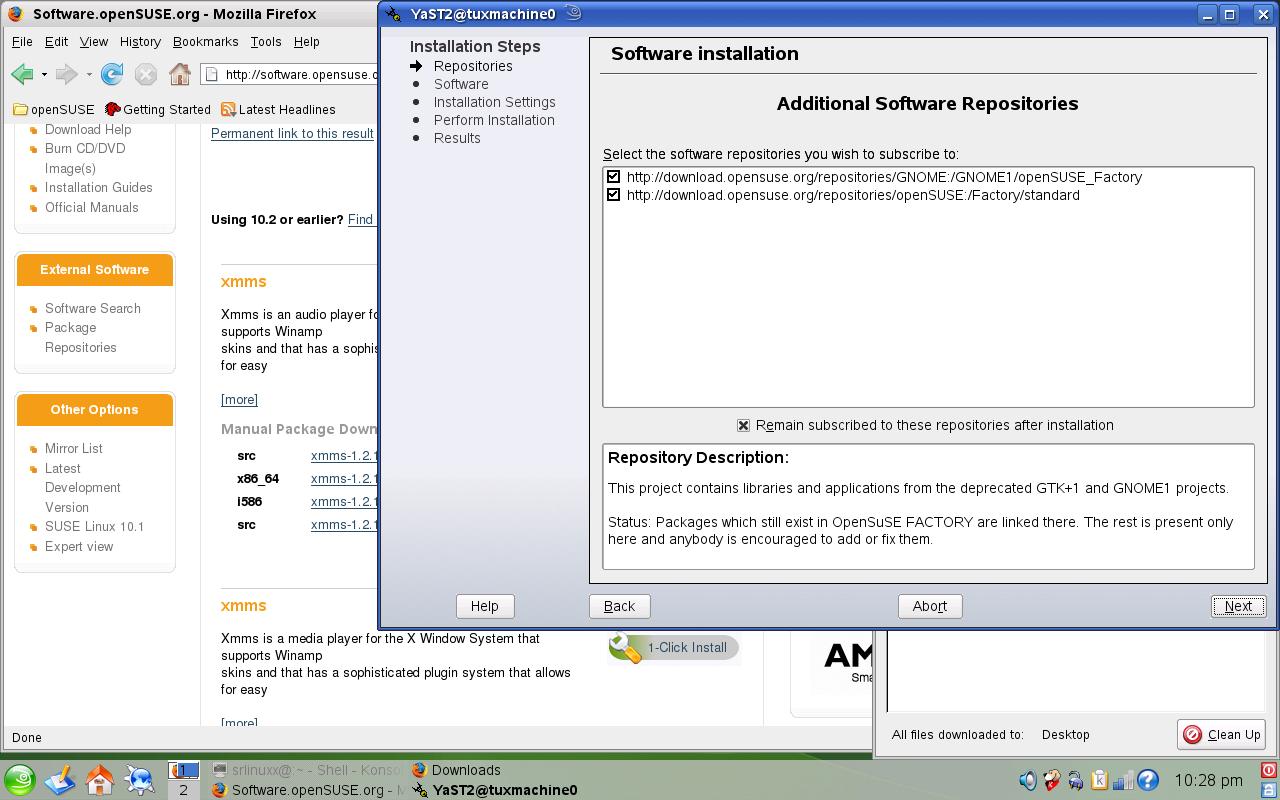Open the Latest Development Version link
The height and width of the screenshot is (800, 1280).
pyautogui.click(x=82, y=488)
